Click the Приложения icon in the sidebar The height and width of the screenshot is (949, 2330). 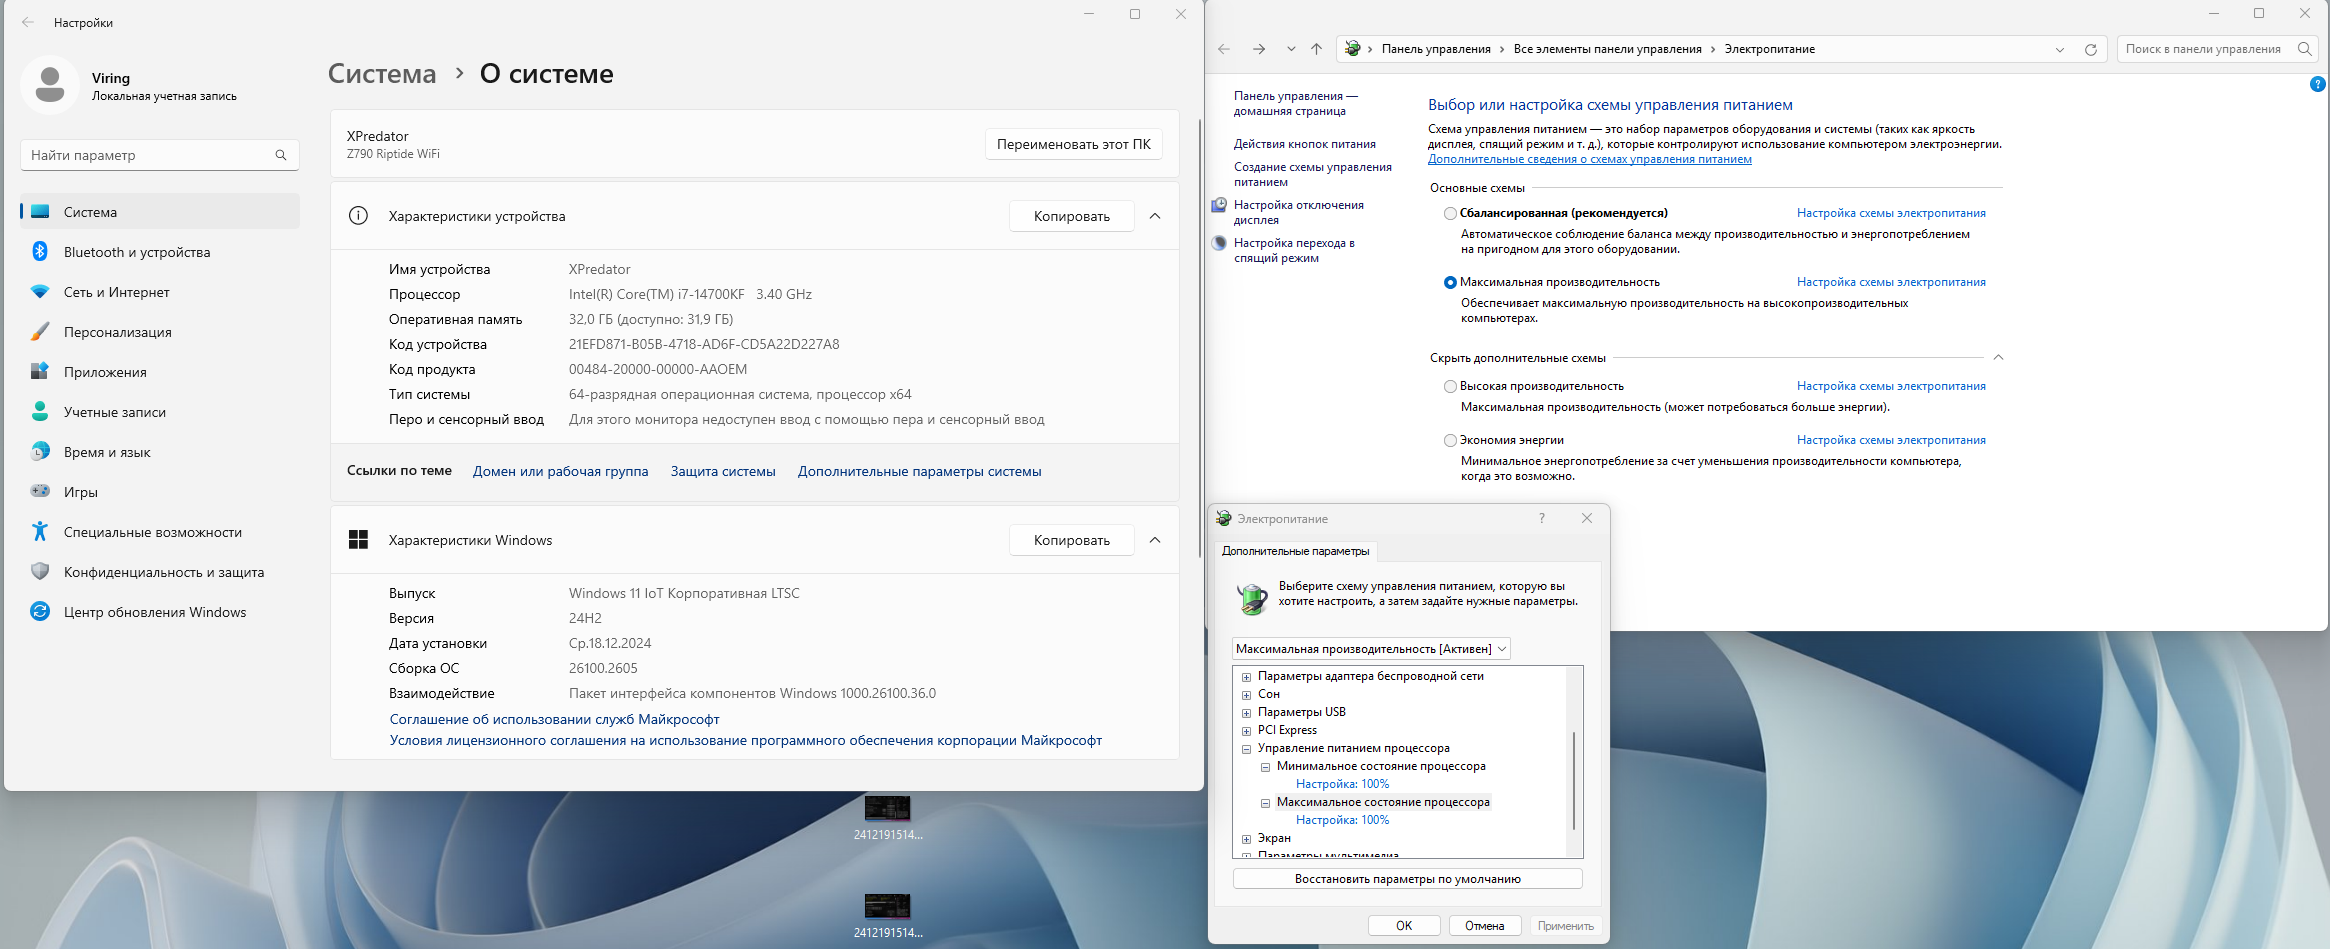tap(40, 372)
